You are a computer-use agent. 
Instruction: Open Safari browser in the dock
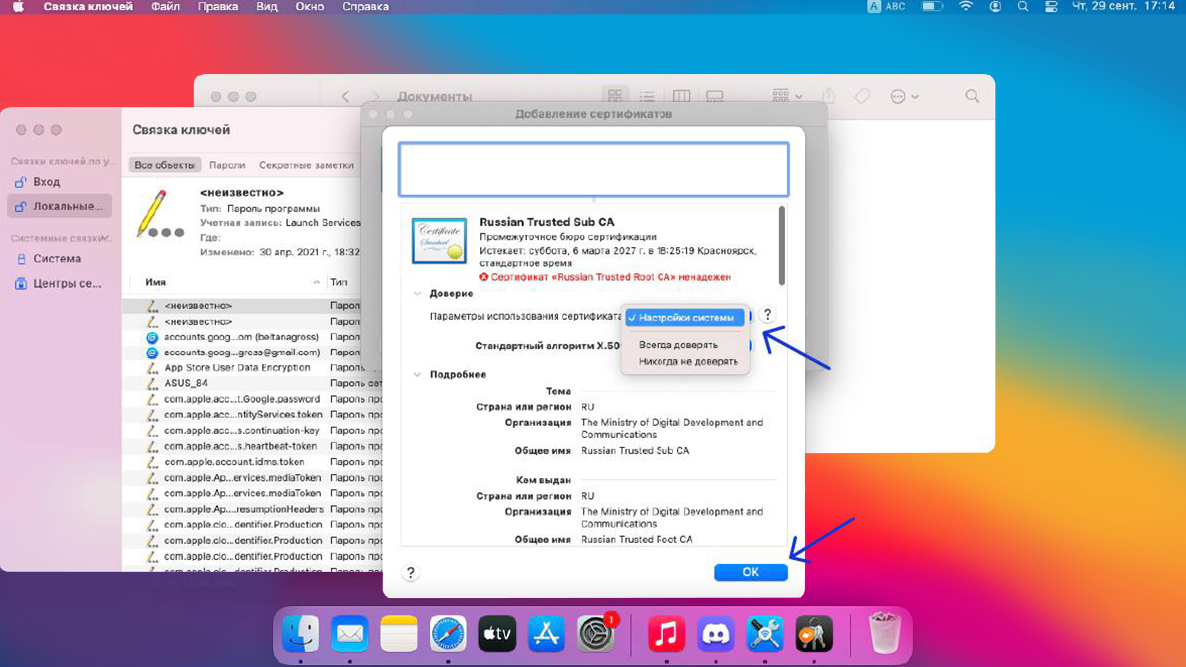click(x=448, y=634)
